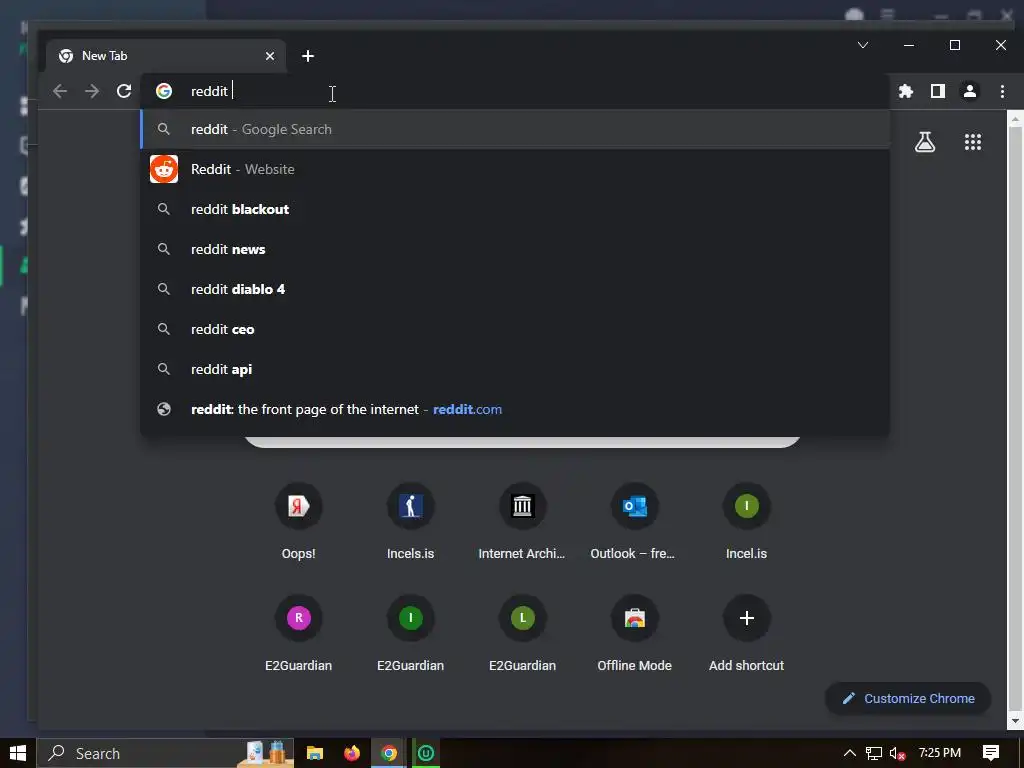Open the profile avatar menu

pos(970,91)
